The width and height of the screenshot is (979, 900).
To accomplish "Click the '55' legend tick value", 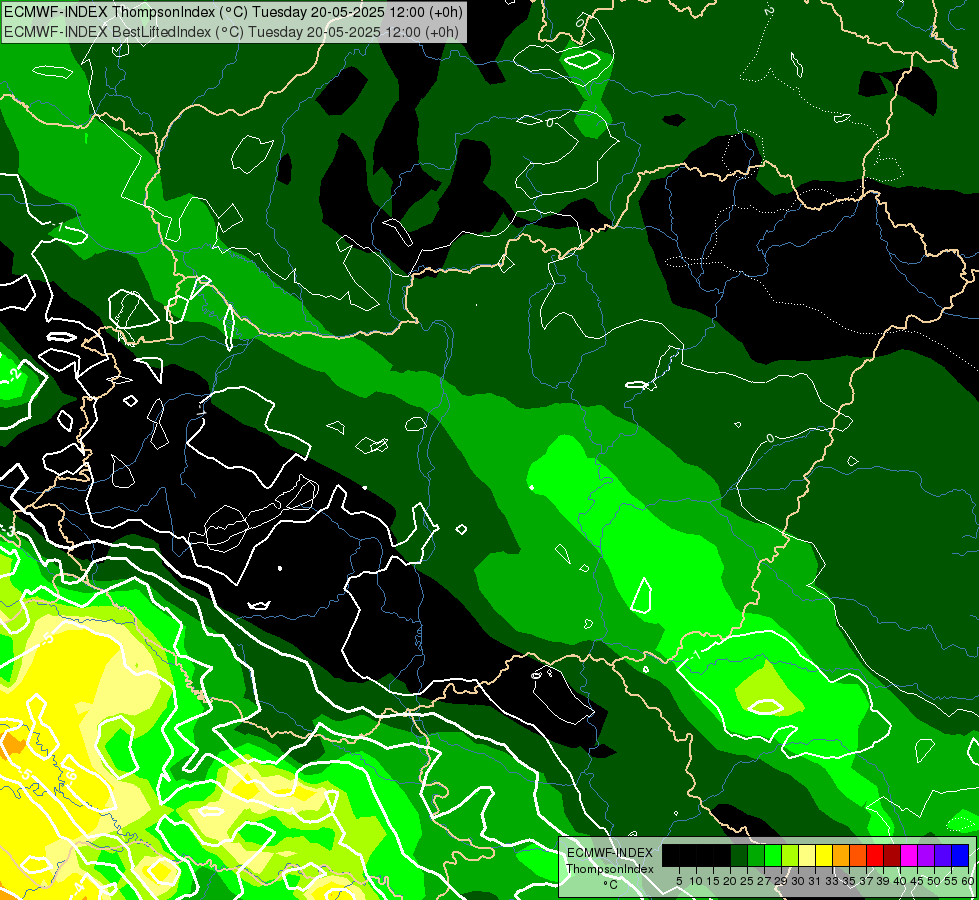I will (952, 881).
